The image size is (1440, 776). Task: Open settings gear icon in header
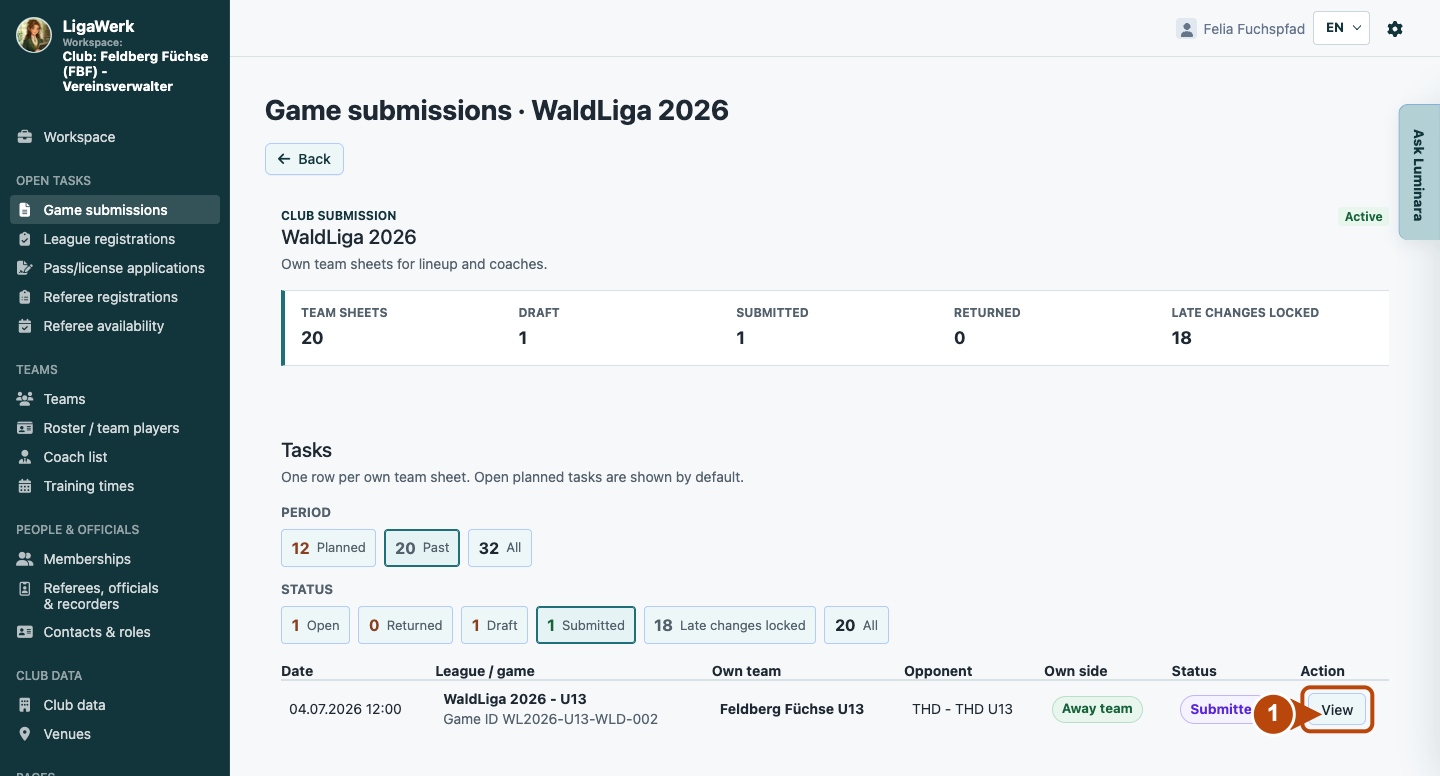point(1395,29)
